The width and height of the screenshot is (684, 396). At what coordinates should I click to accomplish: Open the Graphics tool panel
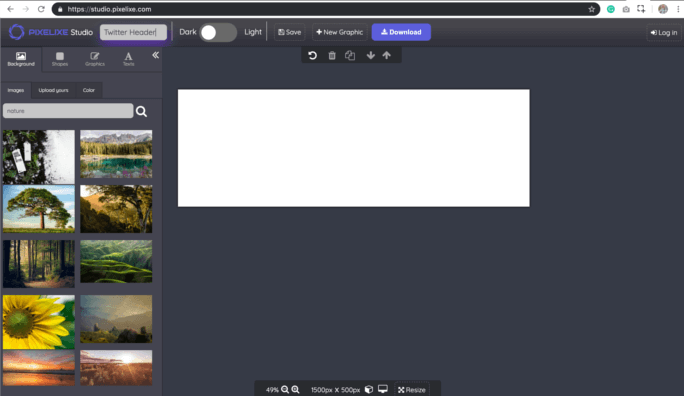pos(95,59)
